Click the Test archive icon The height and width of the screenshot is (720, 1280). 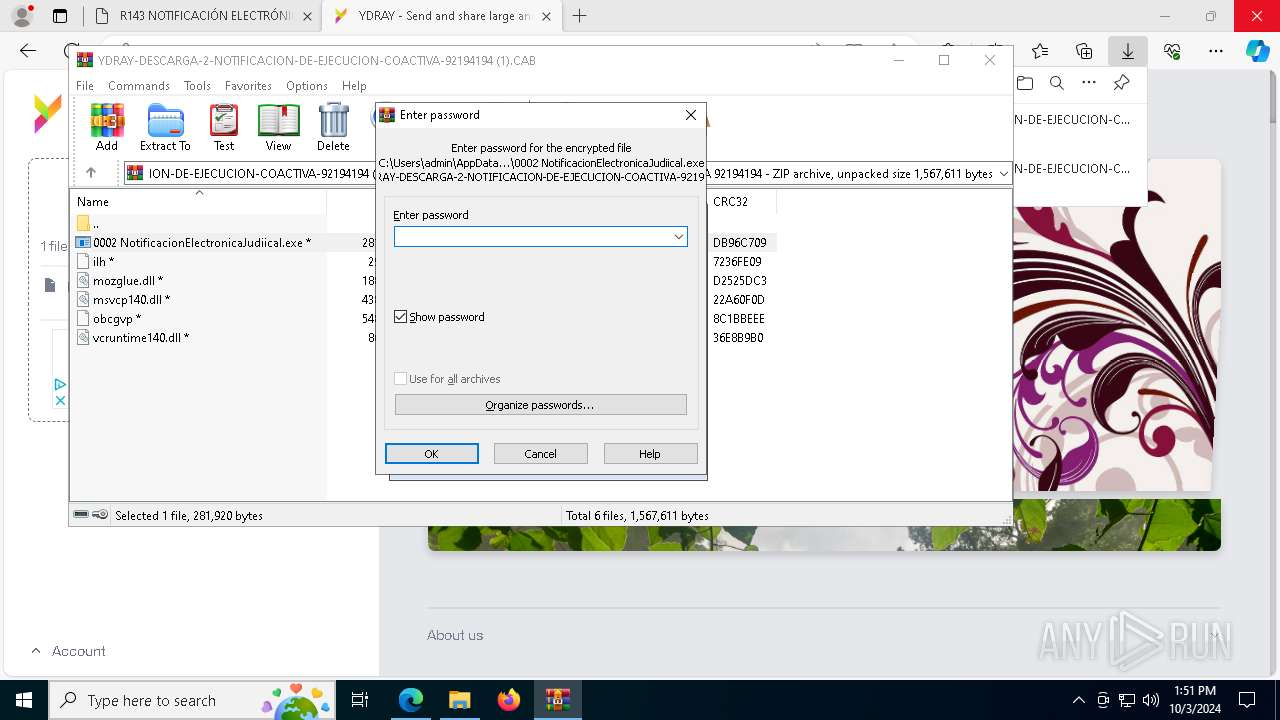pos(224,127)
